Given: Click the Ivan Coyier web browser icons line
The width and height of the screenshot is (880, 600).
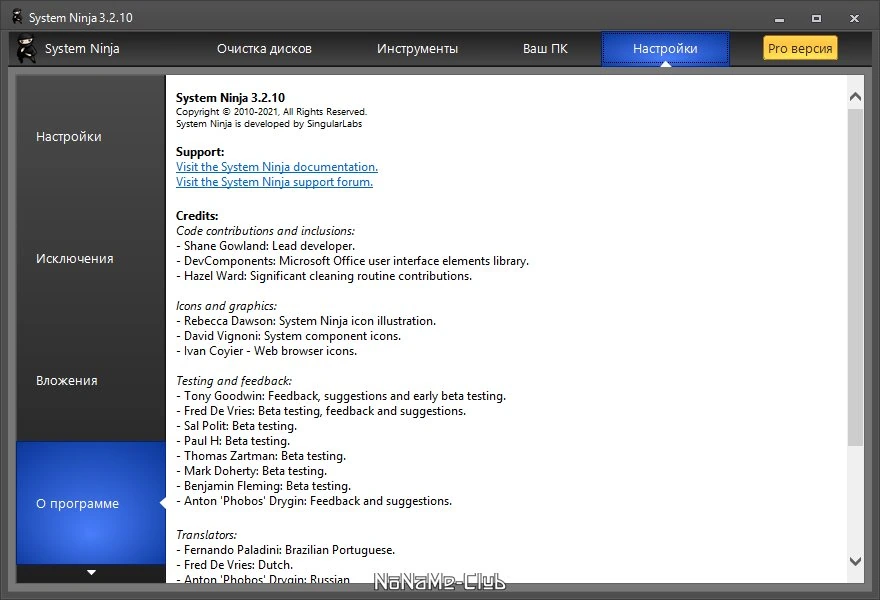Looking at the screenshot, I should (267, 351).
